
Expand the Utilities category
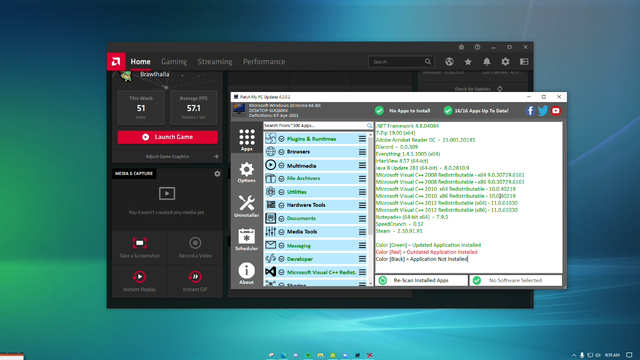(x=281, y=192)
